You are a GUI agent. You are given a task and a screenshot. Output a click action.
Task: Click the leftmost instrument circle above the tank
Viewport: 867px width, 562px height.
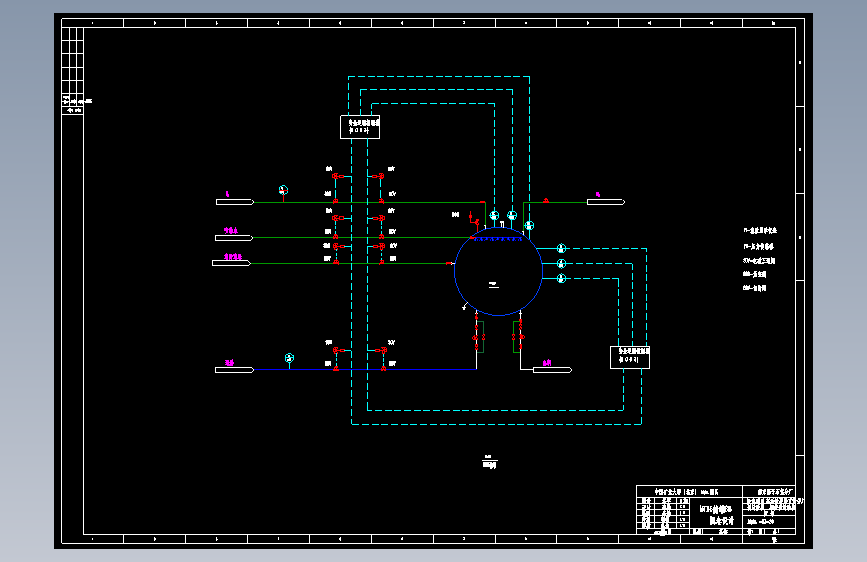494,215
